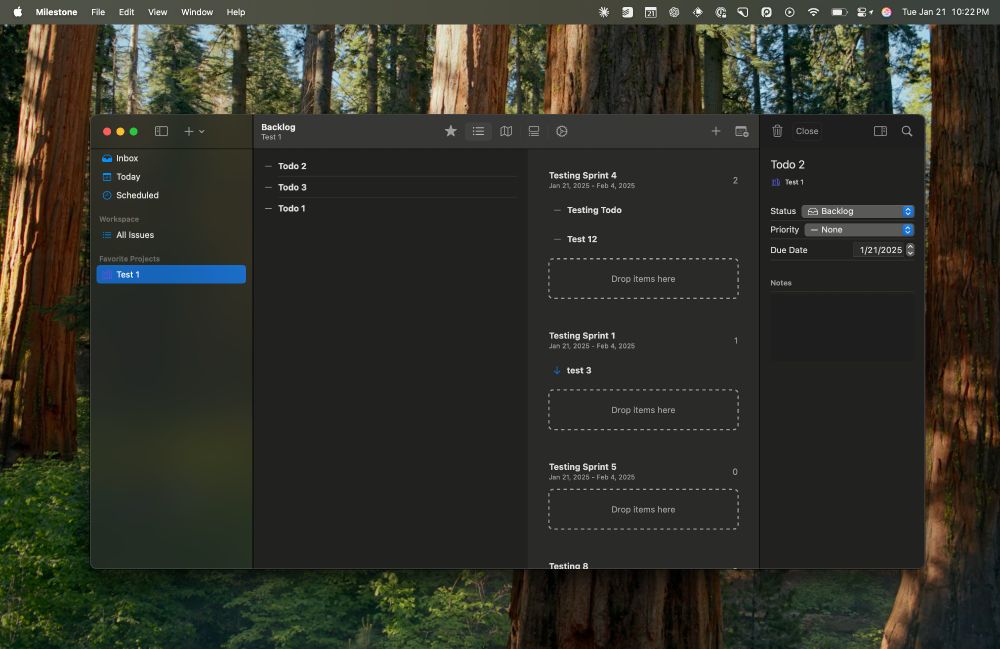Click the Due Date field showing 1/21/2025

(x=879, y=250)
